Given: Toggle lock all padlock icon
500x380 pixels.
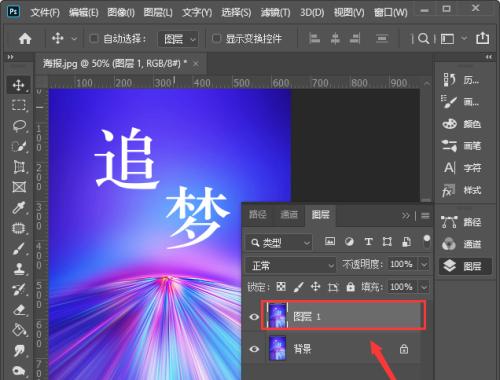Looking at the screenshot, I should pyautogui.click(x=350, y=287).
